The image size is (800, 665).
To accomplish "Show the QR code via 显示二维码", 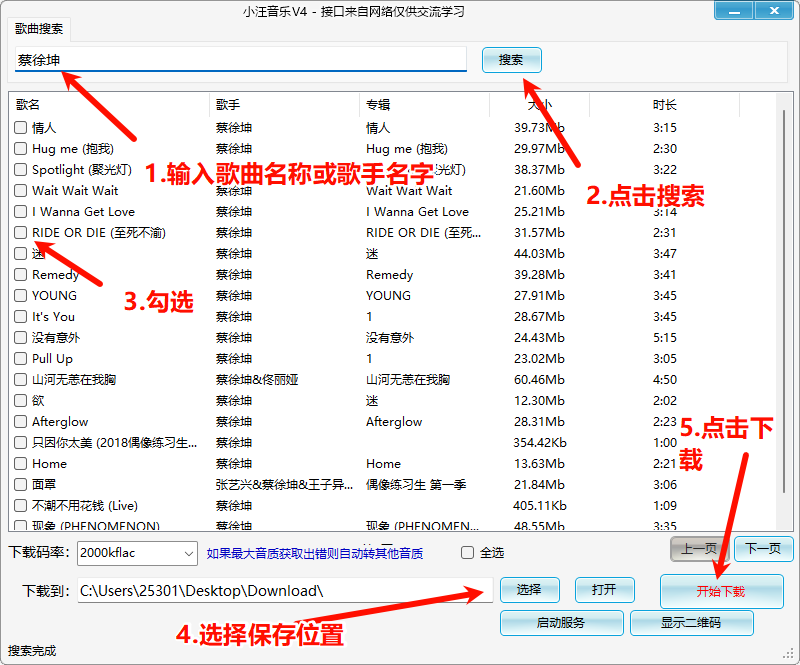I will (x=690, y=623).
